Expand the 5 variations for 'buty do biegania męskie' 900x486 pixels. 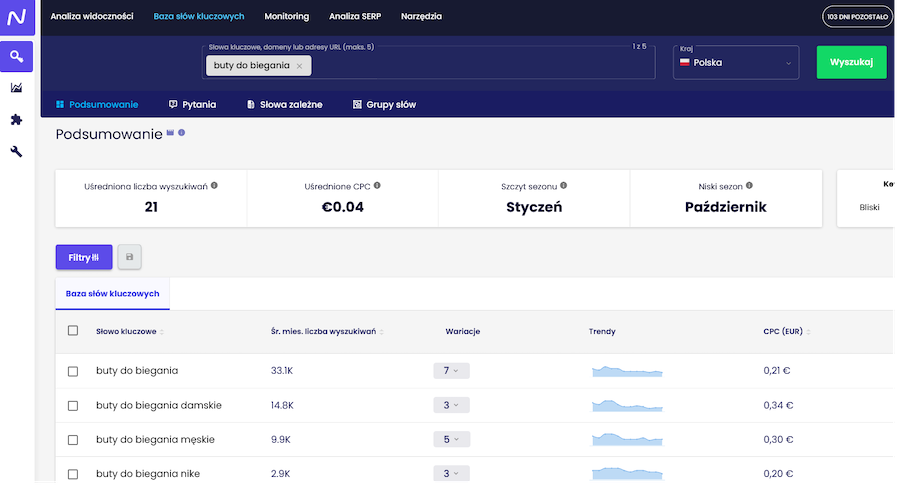[x=451, y=440]
